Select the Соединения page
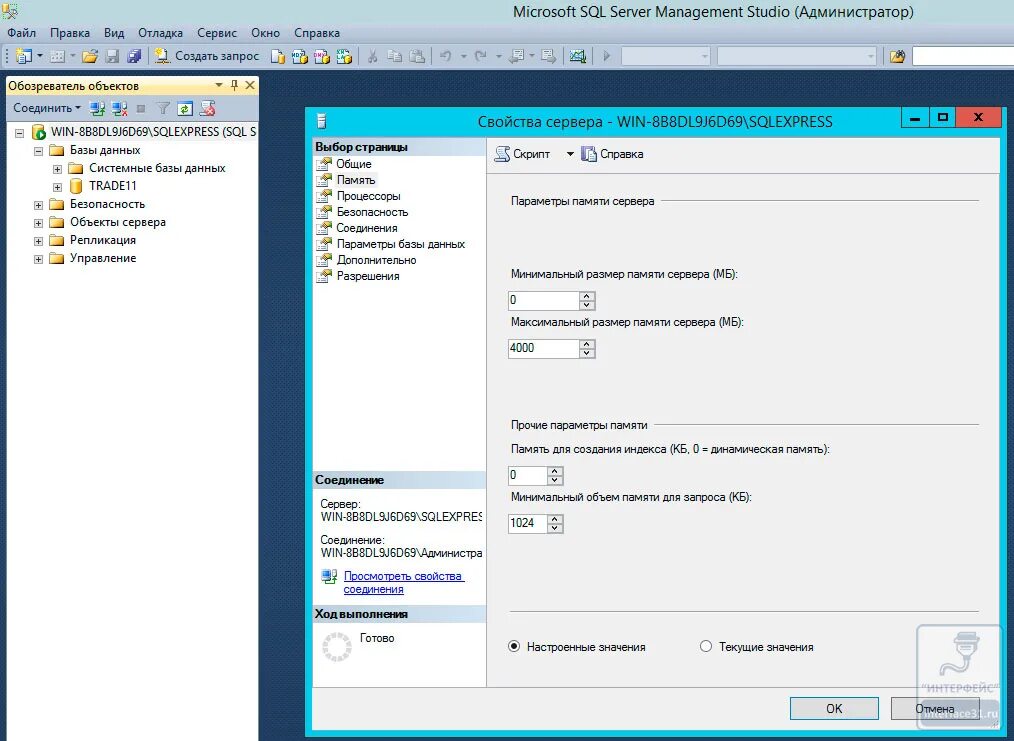The height and width of the screenshot is (741, 1014). coord(367,228)
